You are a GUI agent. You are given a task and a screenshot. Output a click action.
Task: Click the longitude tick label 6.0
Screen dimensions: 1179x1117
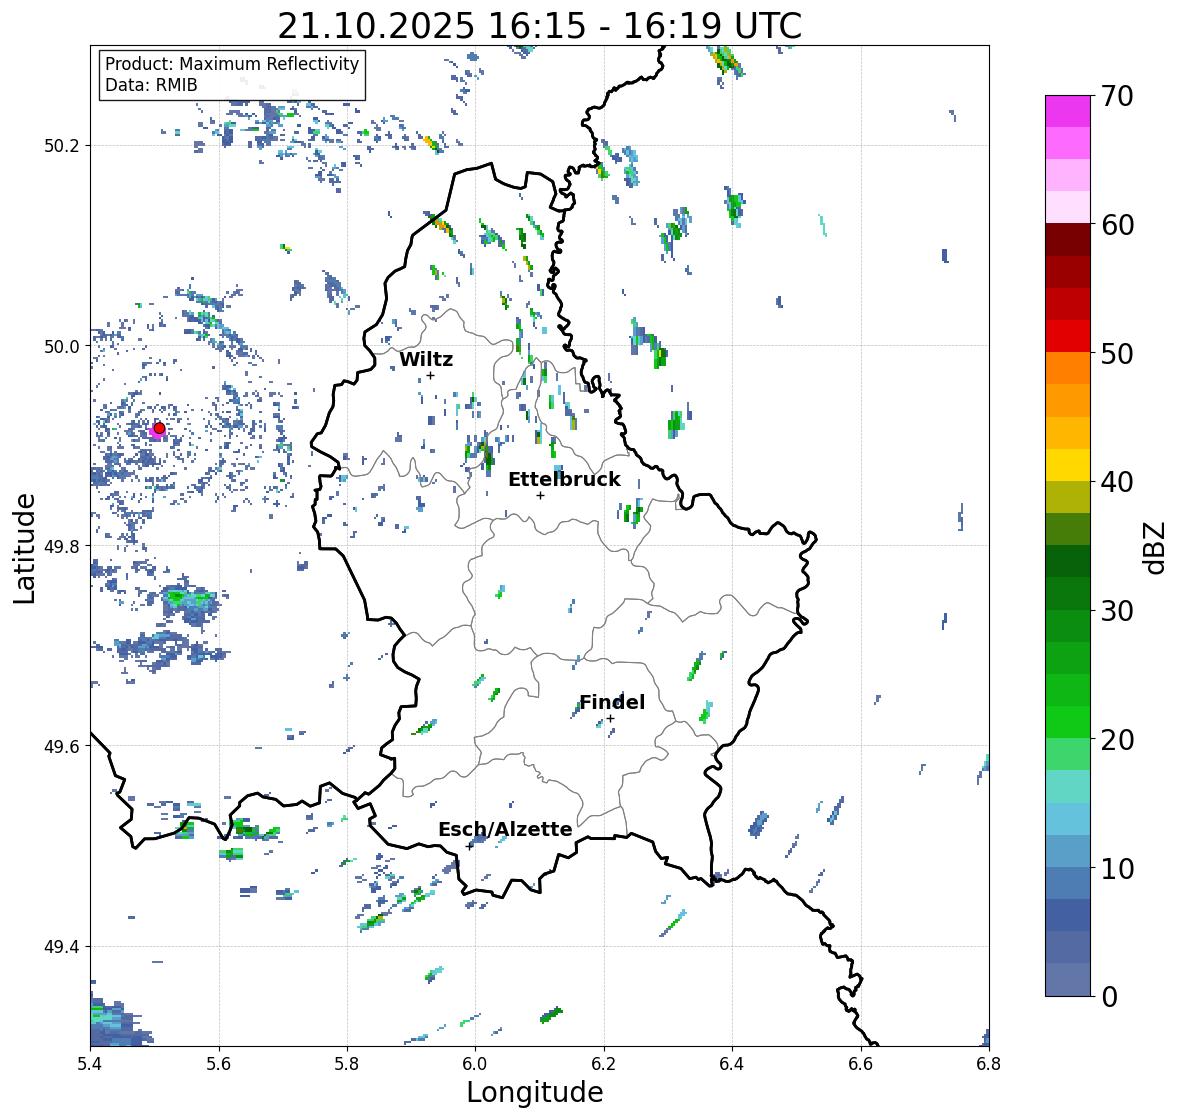[x=475, y=1063]
